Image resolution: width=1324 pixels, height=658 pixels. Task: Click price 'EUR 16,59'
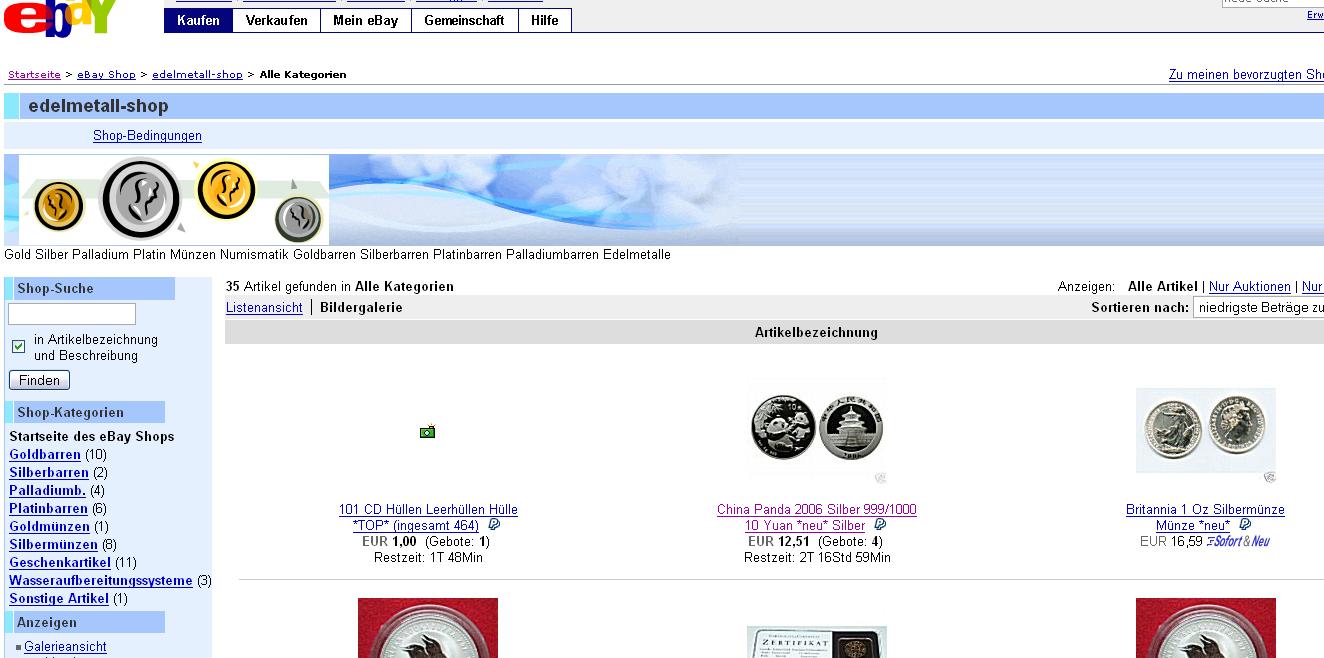click(1171, 542)
